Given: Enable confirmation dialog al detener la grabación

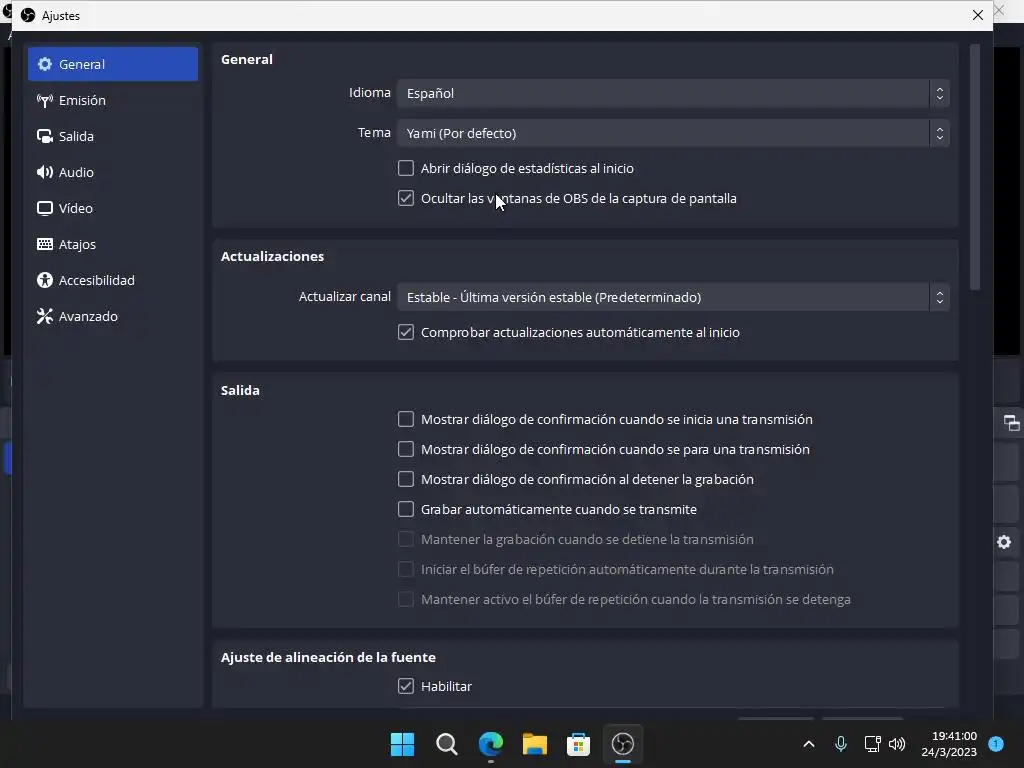Looking at the screenshot, I should pyautogui.click(x=406, y=479).
